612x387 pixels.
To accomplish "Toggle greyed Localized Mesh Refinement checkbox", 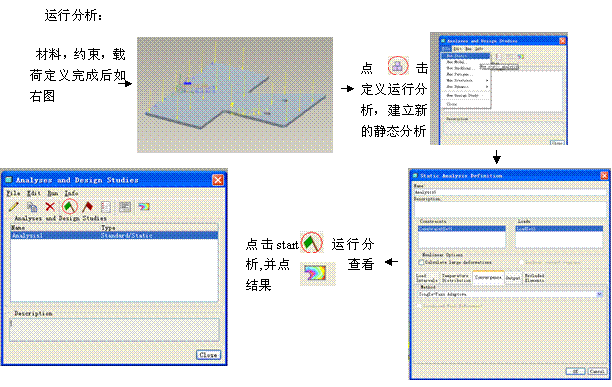I will pyautogui.click(x=419, y=306).
